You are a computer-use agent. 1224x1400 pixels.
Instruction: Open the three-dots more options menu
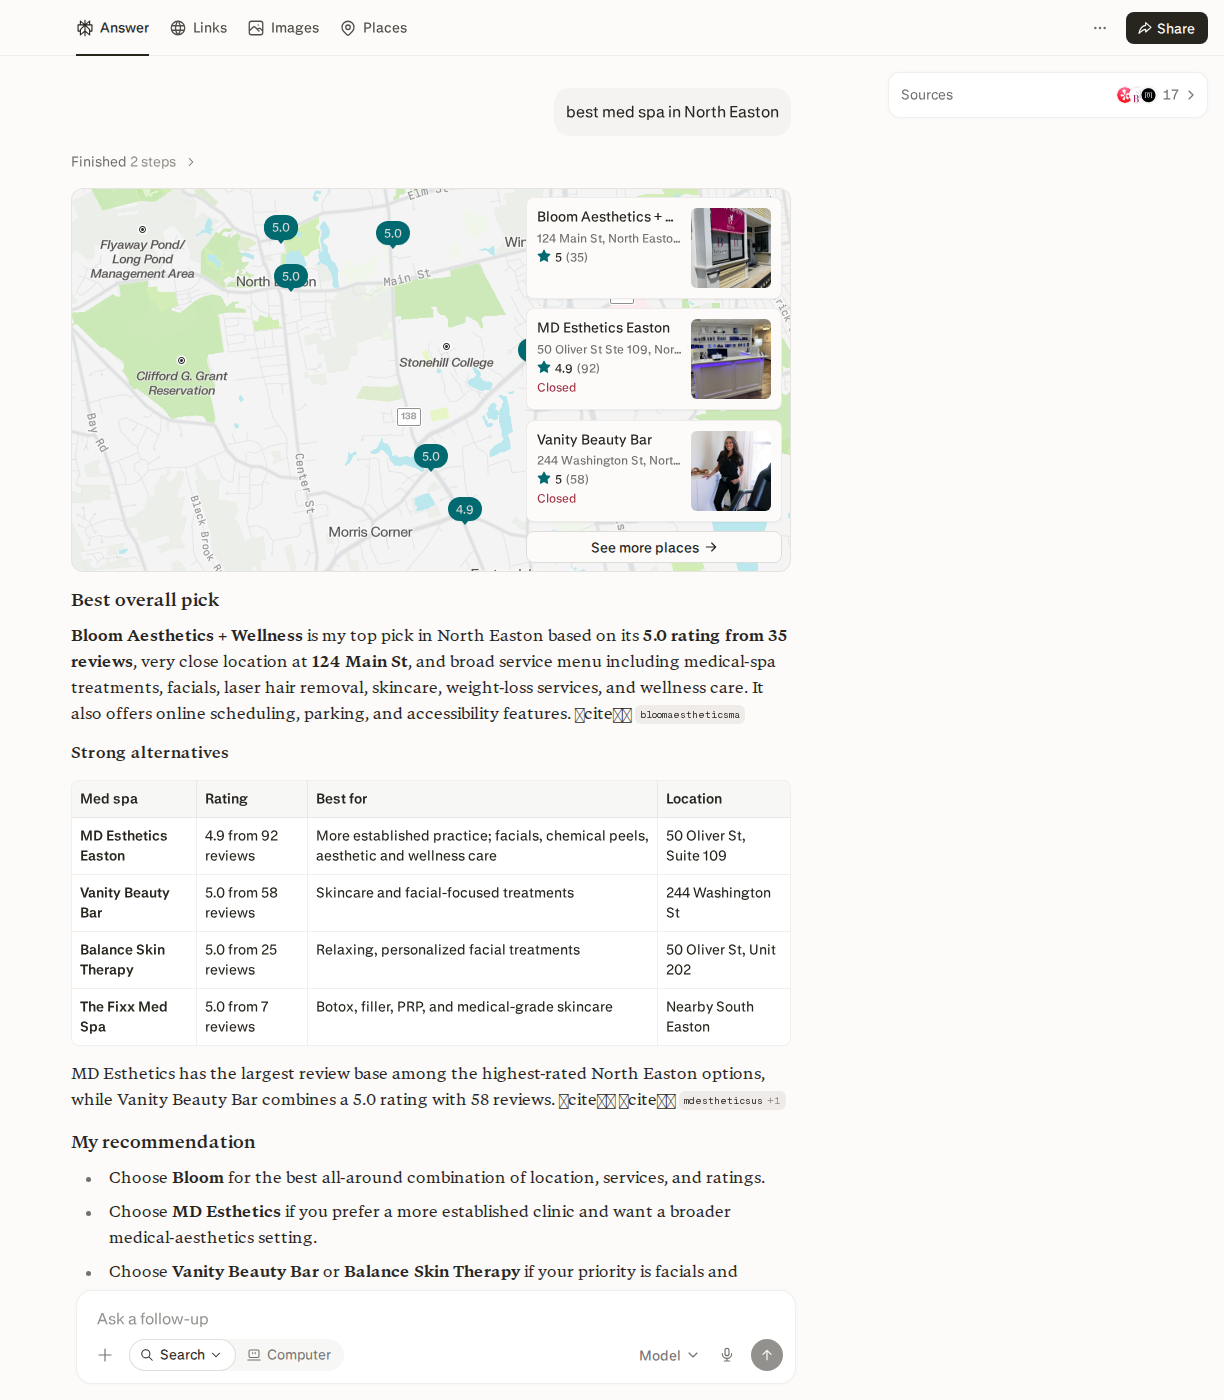tap(1100, 28)
